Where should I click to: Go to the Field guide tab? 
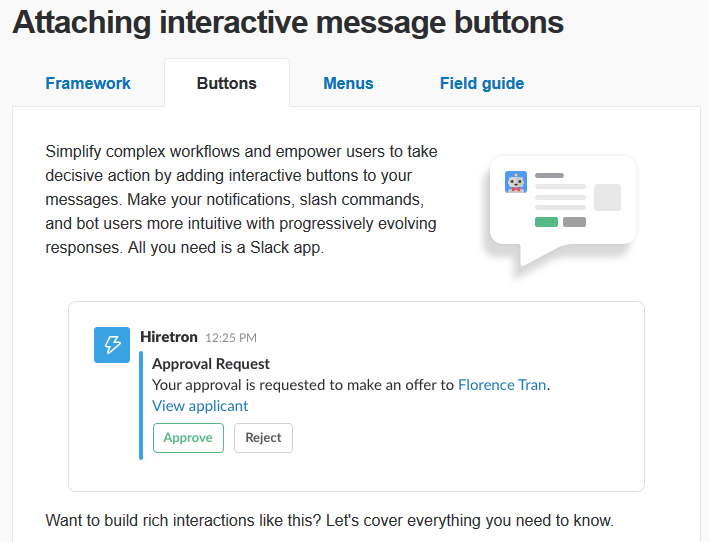point(482,83)
